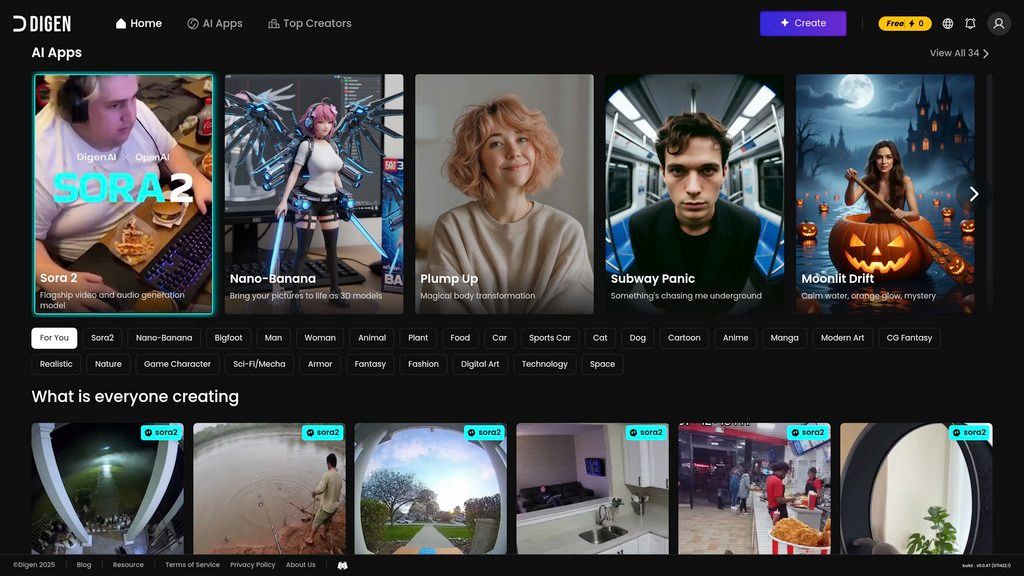Image resolution: width=1024 pixels, height=576 pixels.
Task: Go to Home tab
Action: pos(138,24)
